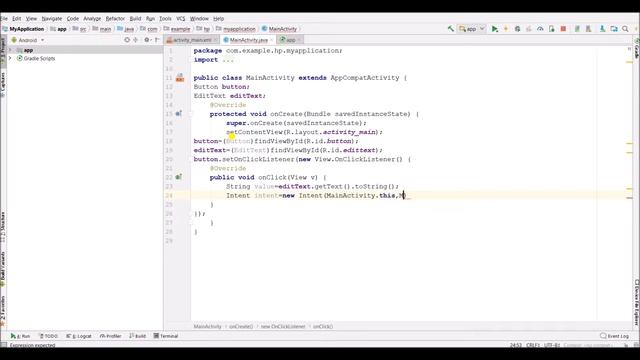The width and height of the screenshot is (640, 360).
Task: Expand the app module tree node
Action: click(11, 50)
